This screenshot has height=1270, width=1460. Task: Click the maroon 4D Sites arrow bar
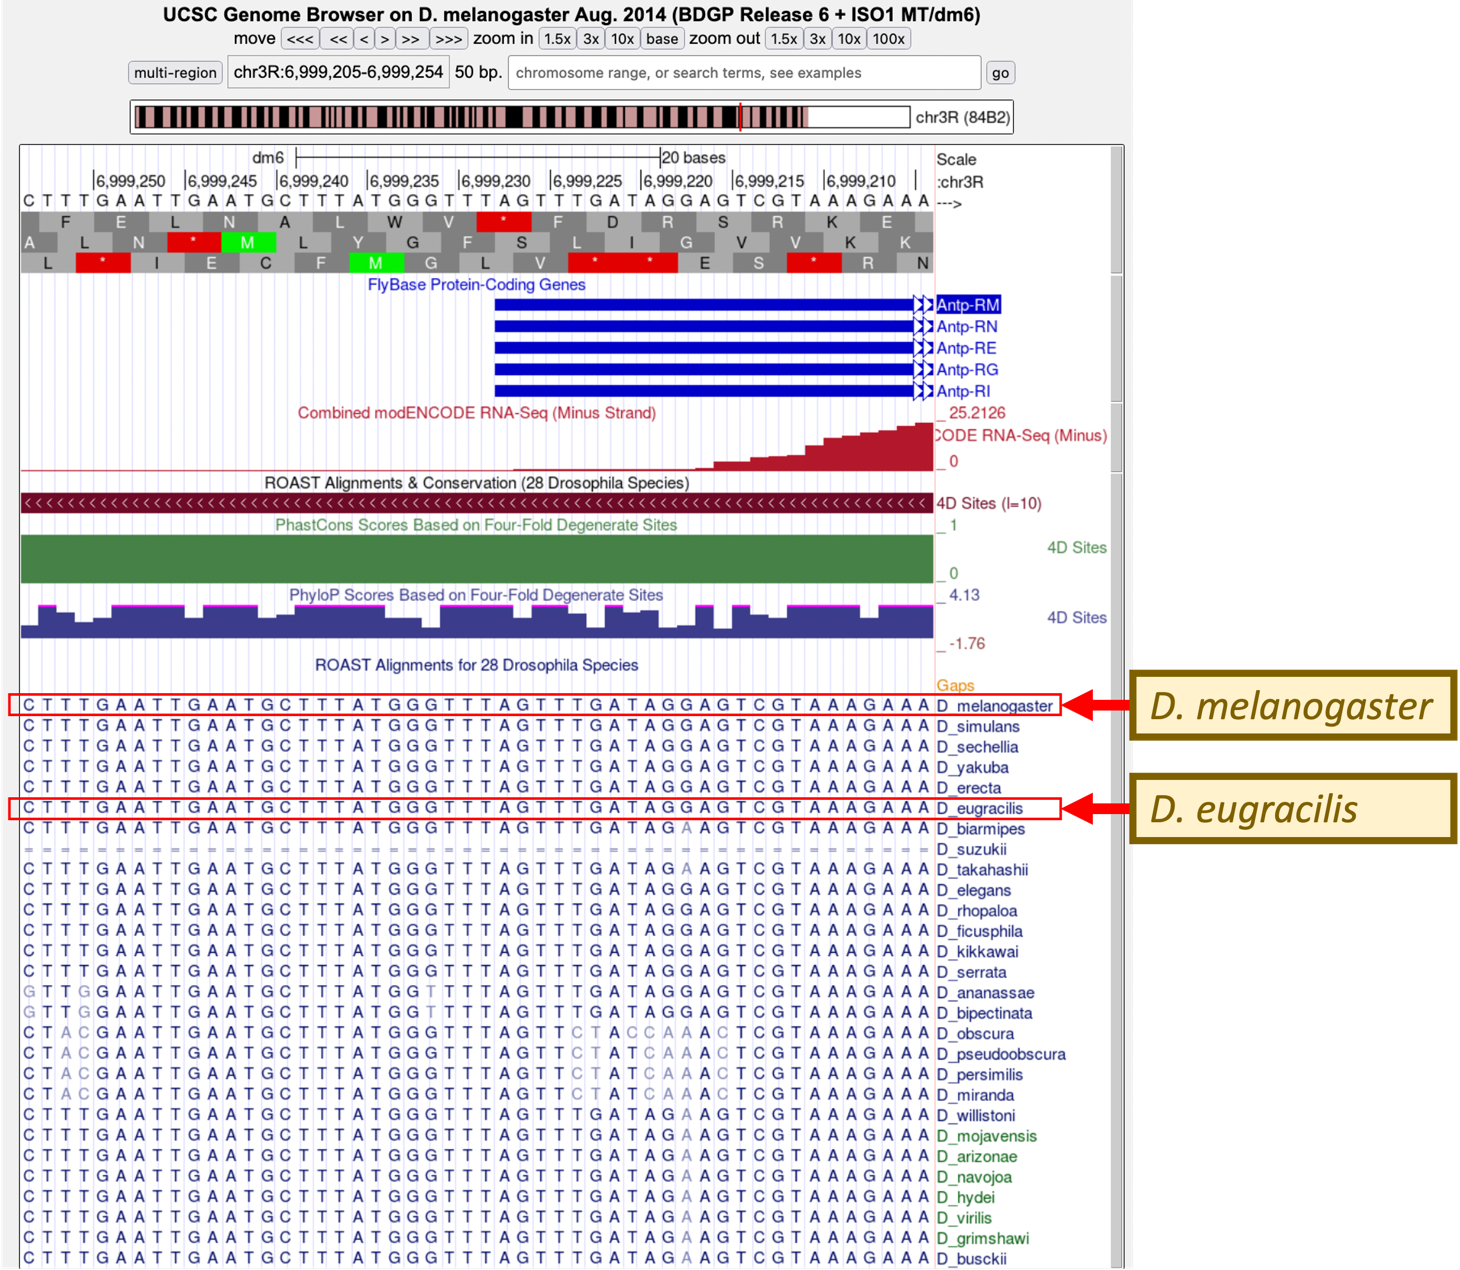(477, 503)
